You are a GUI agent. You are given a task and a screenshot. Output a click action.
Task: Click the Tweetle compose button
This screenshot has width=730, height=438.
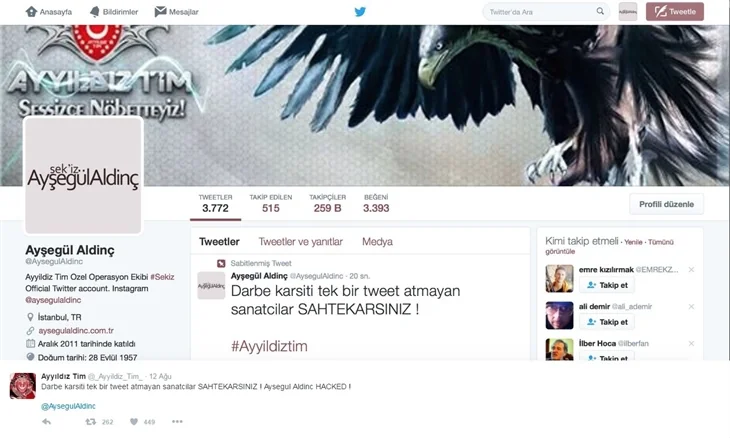coord(675,12)
